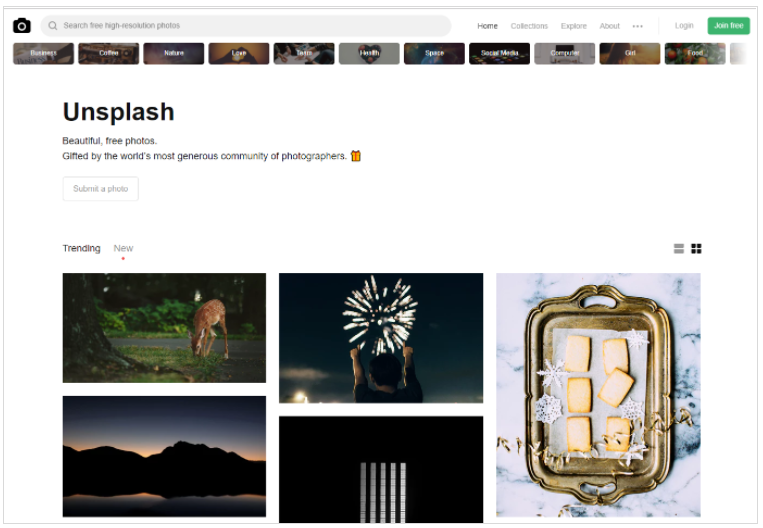The height and width of the screenshot is (528, 763).
Task: Open the fireworks photo thumbnail
Action: (x=381, y=338)
